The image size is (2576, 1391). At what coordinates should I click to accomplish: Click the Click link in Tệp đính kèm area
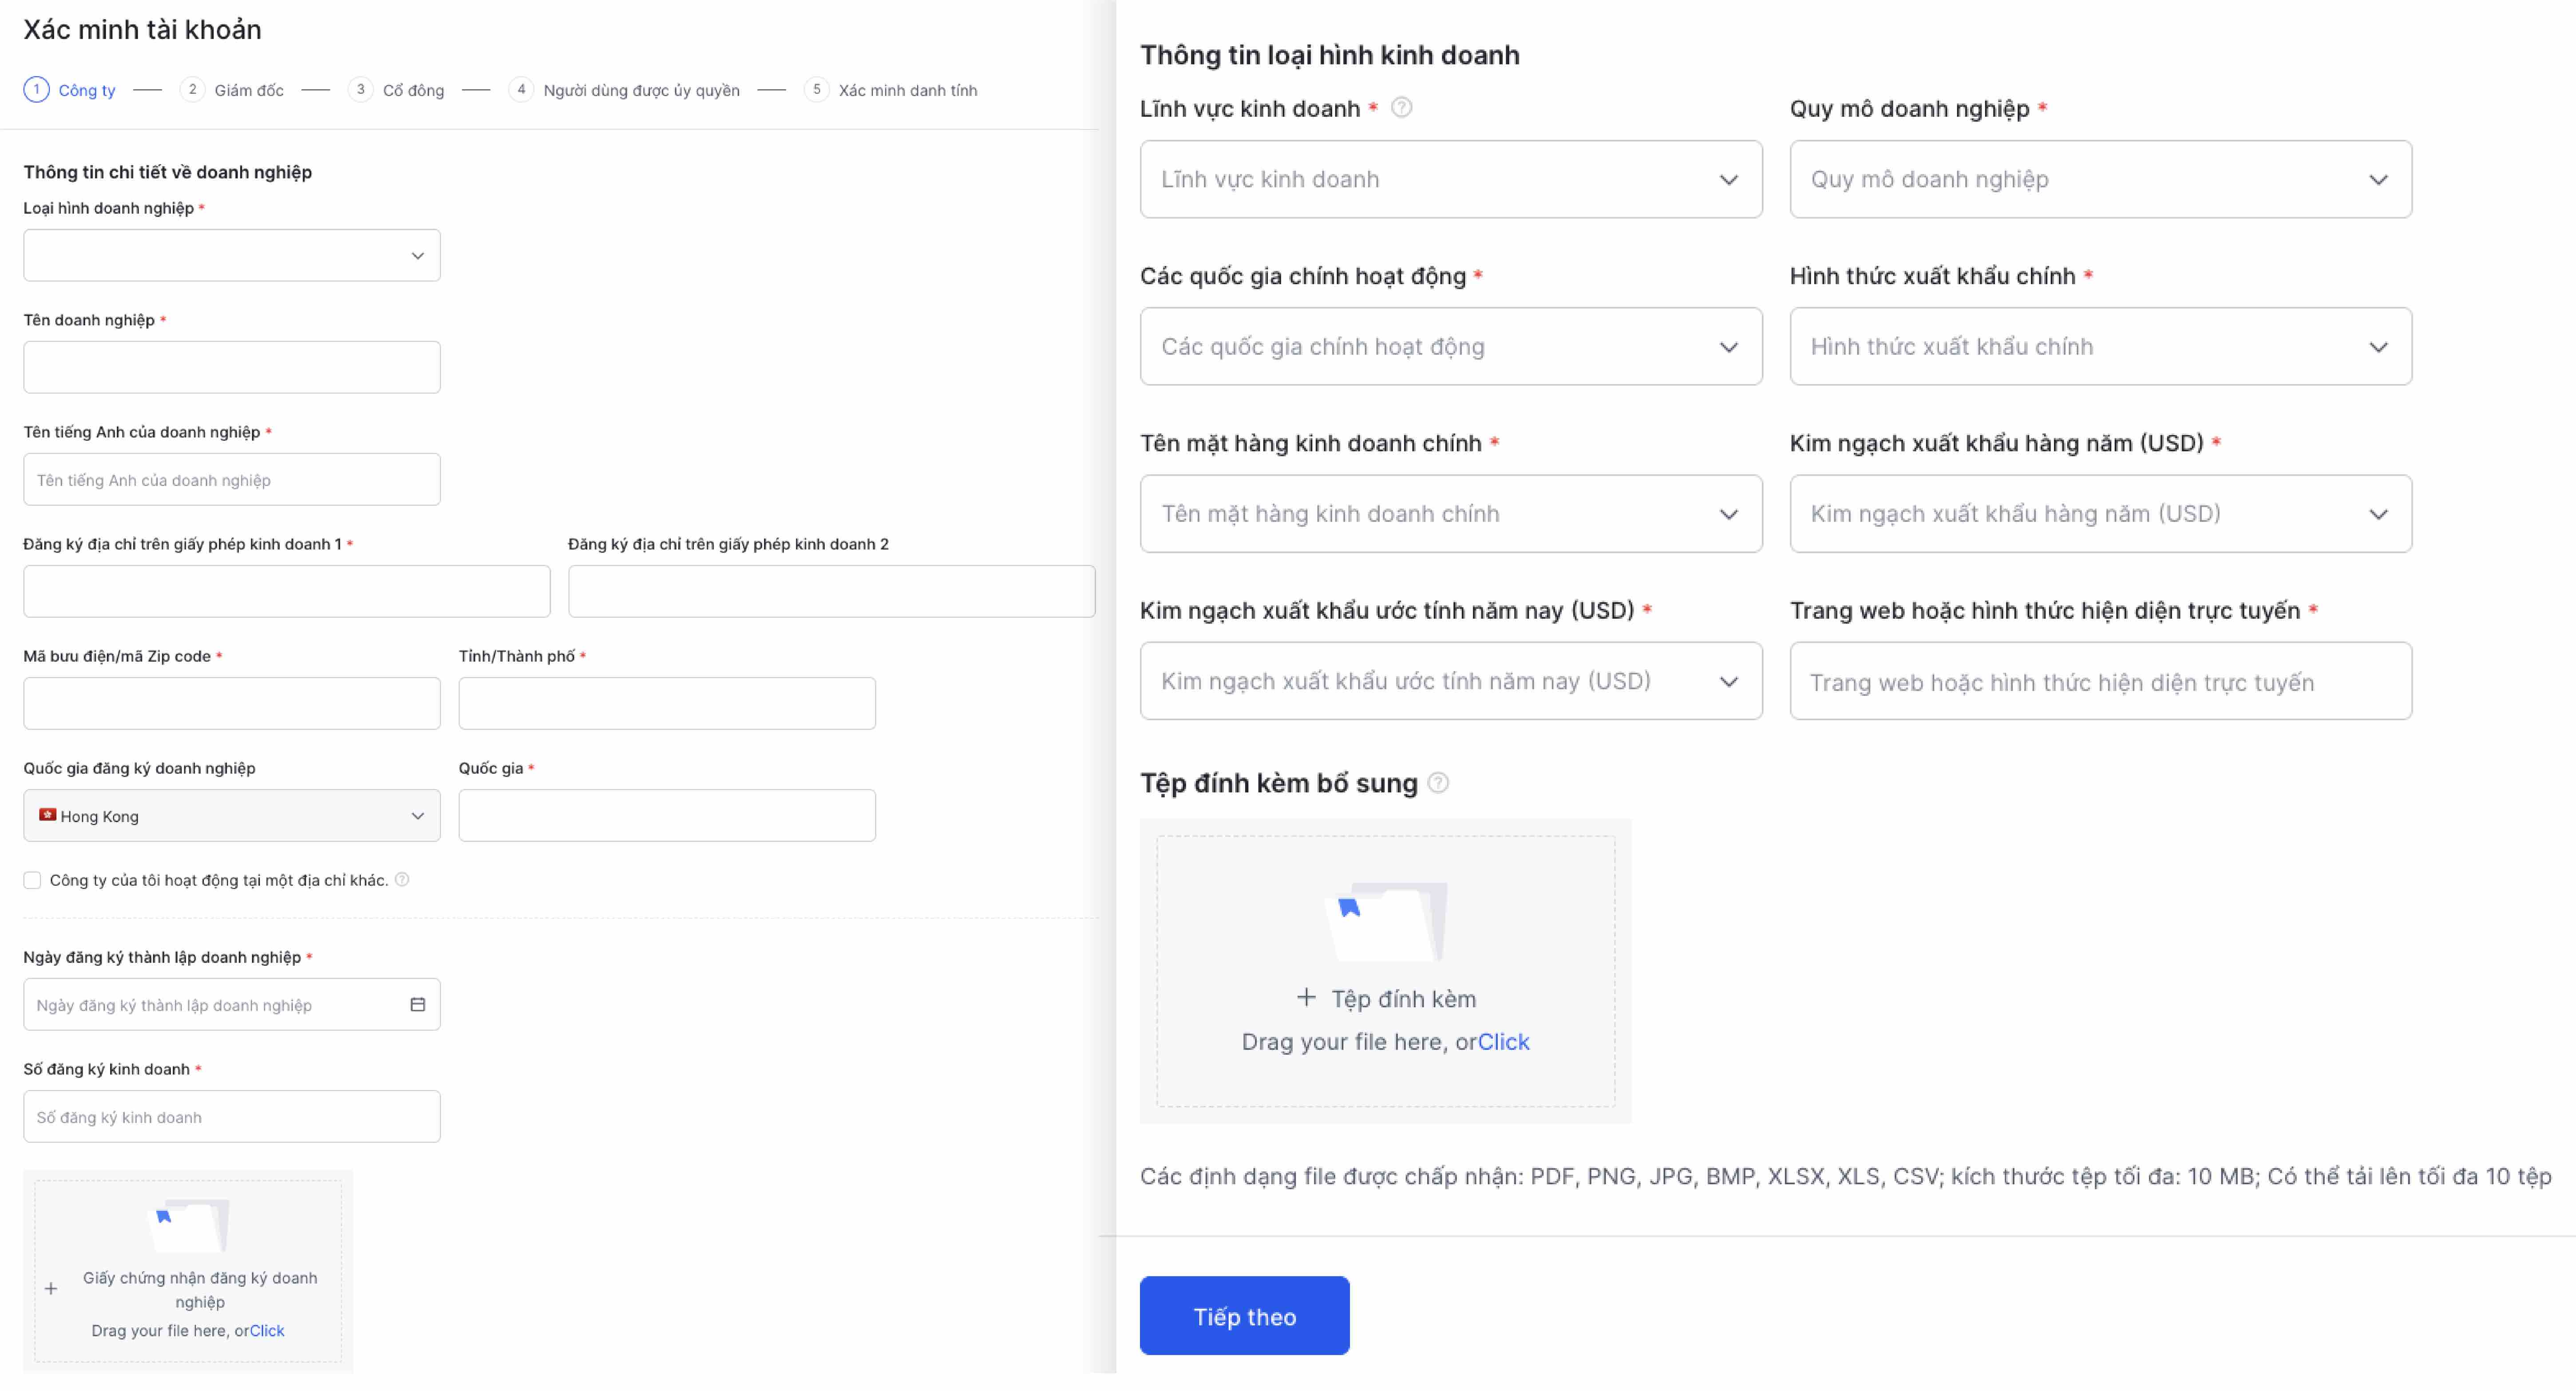tap(1503, 1042)
